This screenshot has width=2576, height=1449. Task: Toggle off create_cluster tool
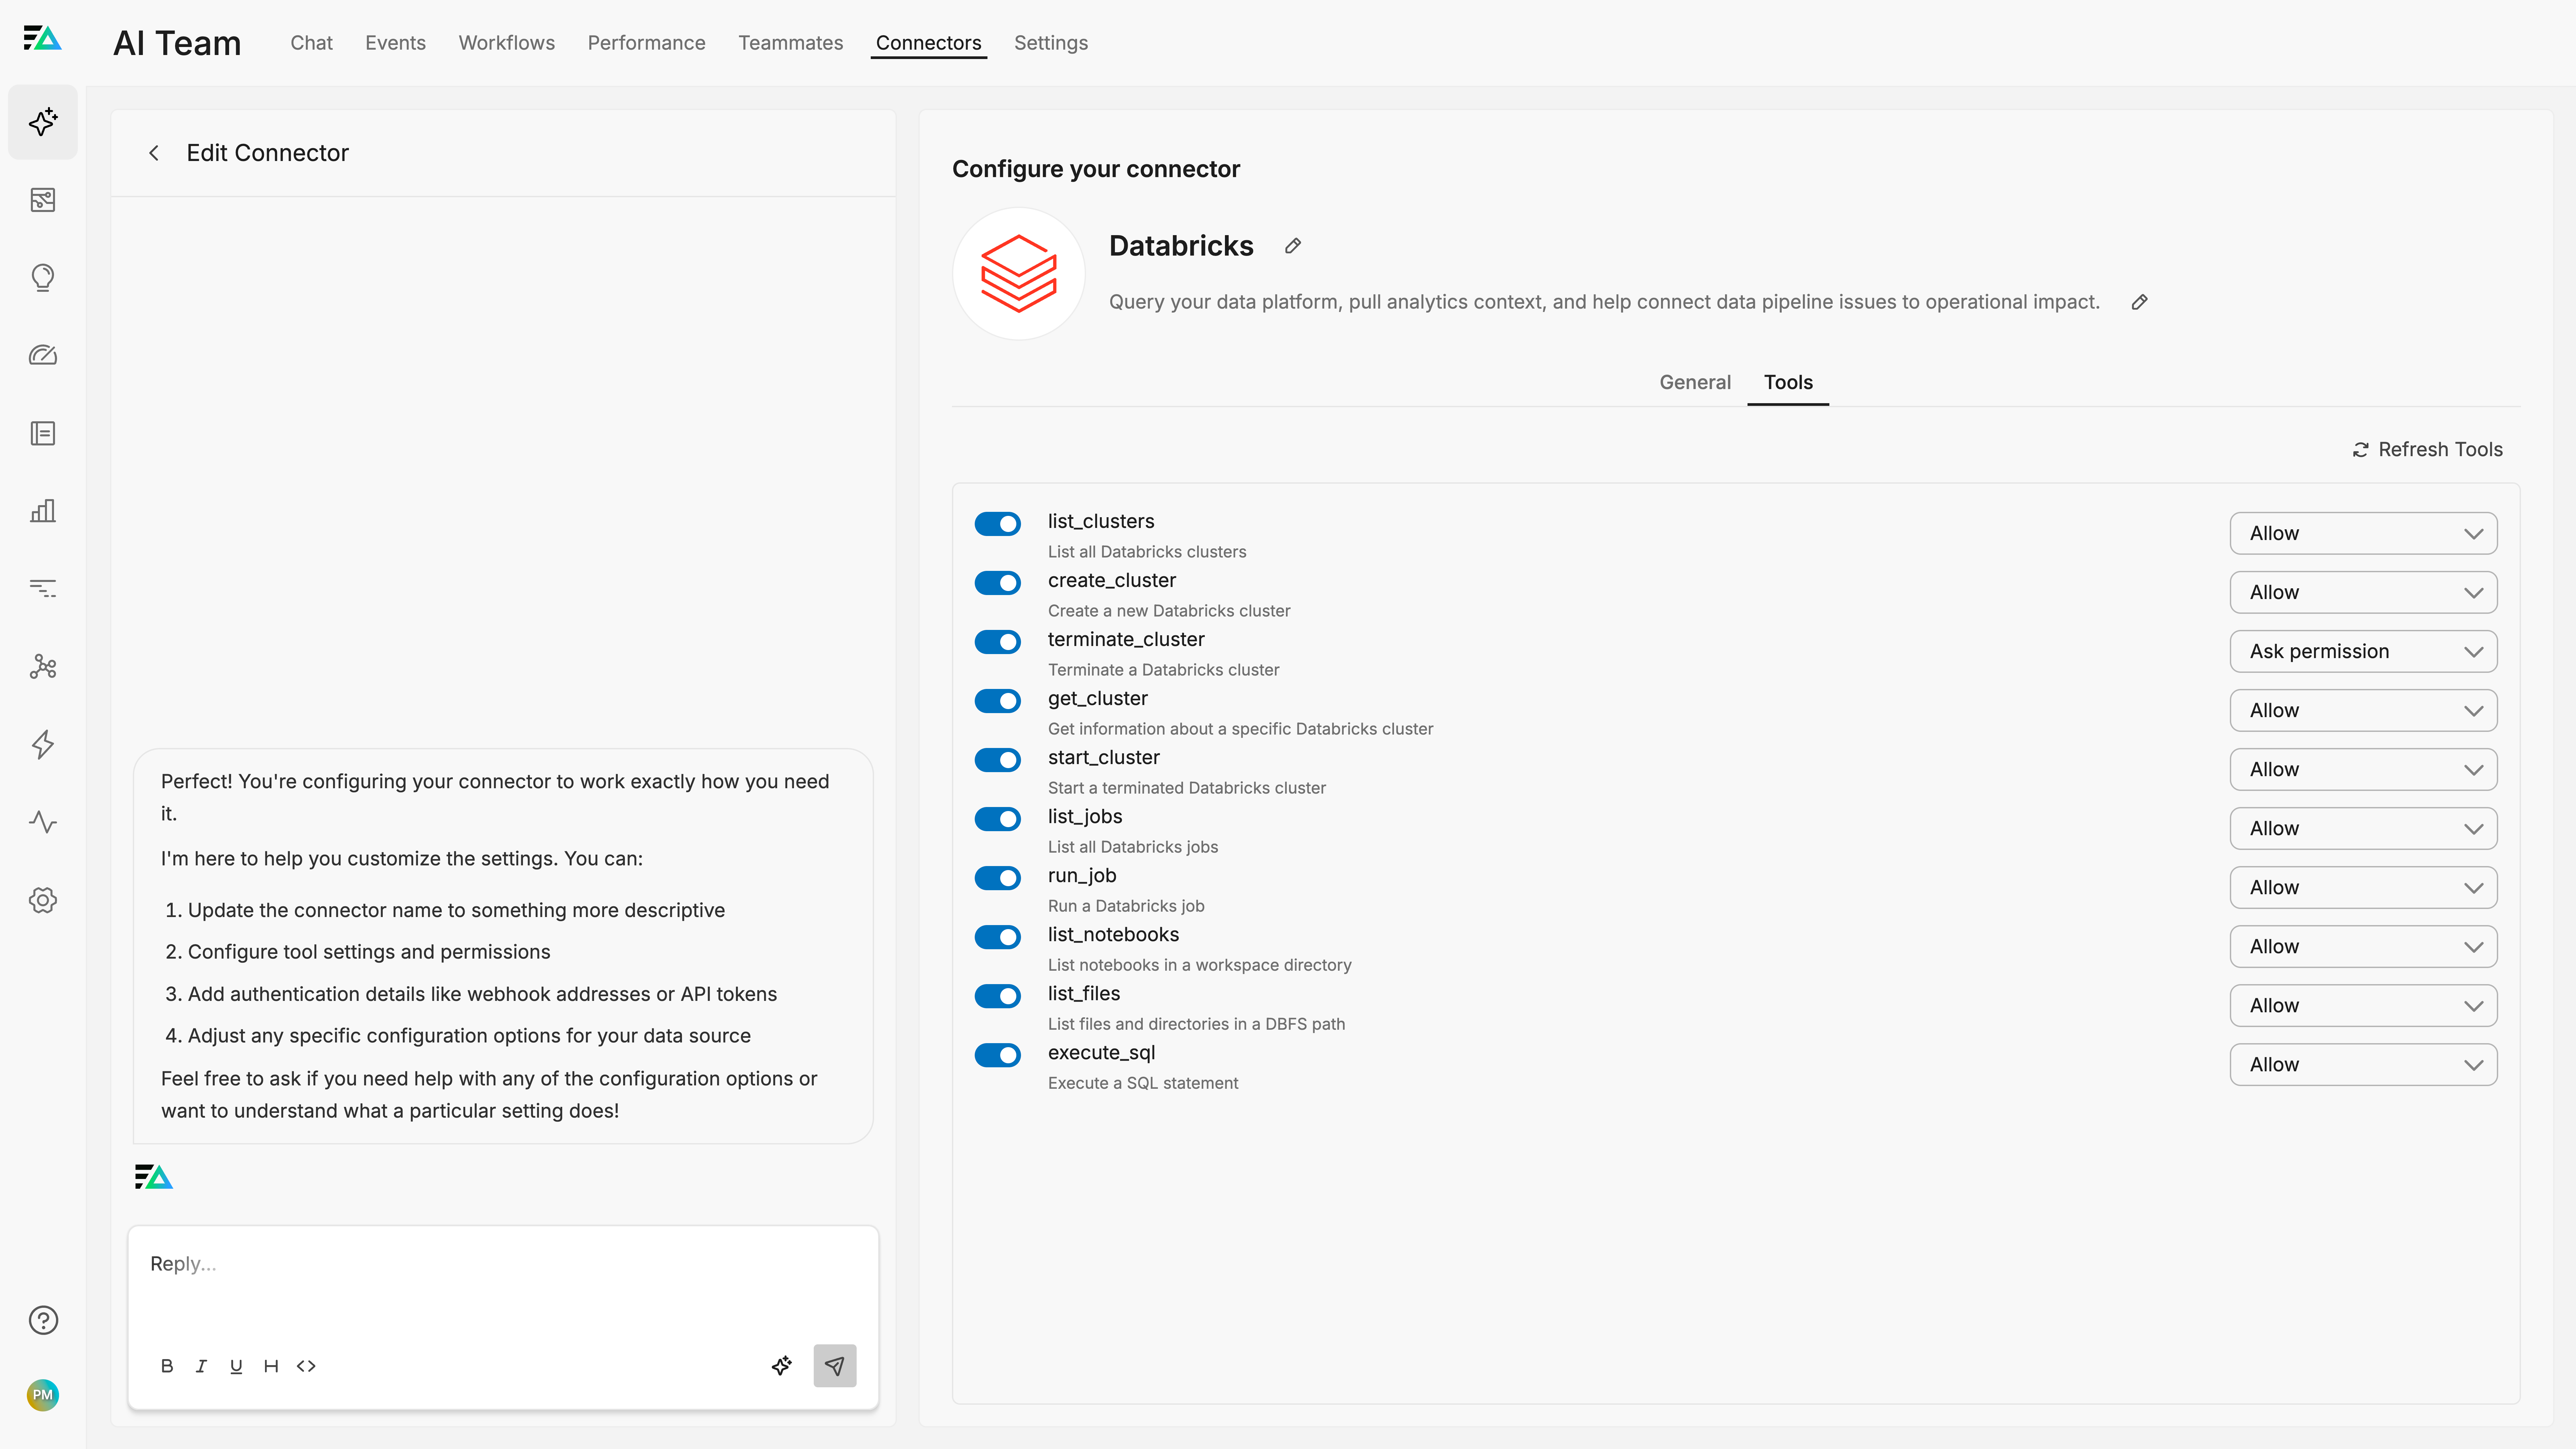point(998,583)
